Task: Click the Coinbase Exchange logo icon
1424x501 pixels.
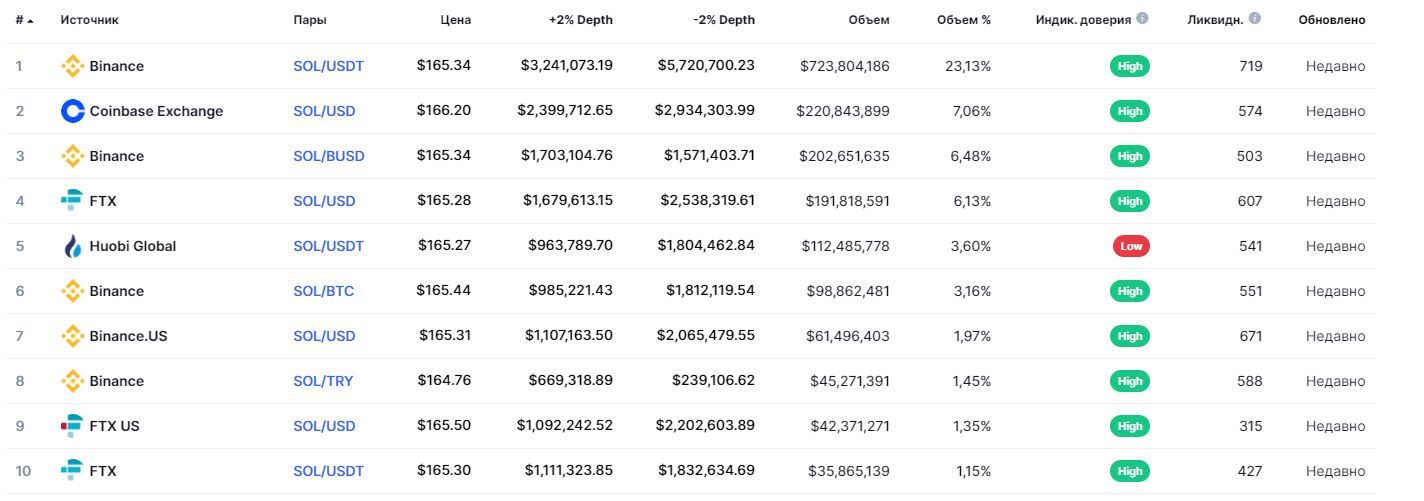Action: [x=72, y=111]
